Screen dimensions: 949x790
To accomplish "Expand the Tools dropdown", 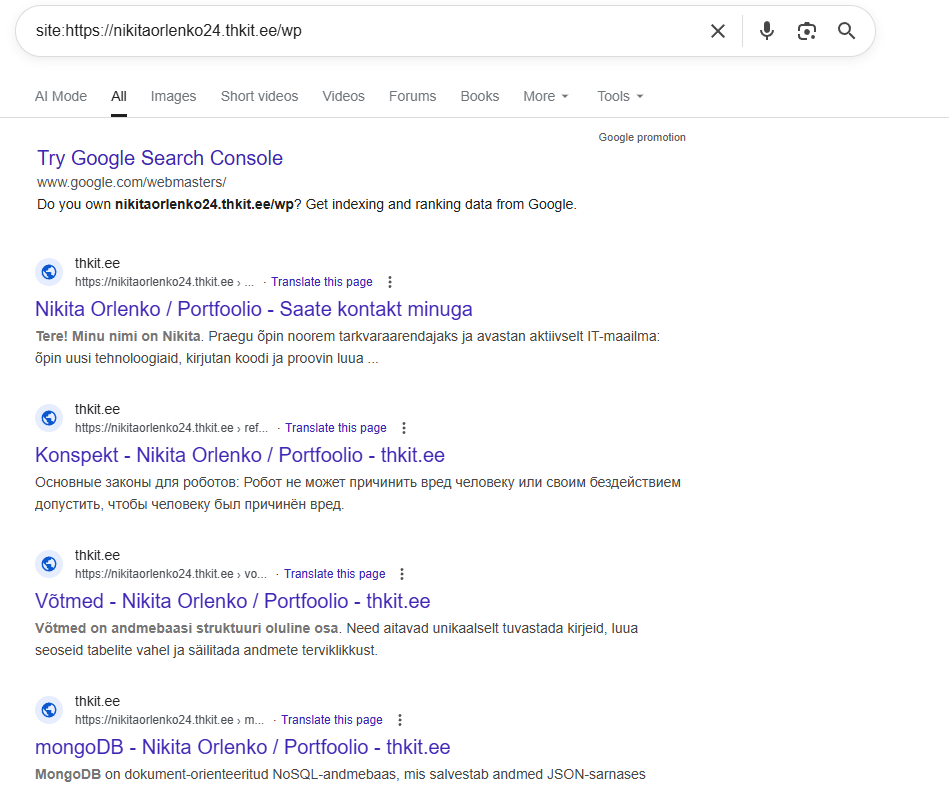I will tap(620, 97).
